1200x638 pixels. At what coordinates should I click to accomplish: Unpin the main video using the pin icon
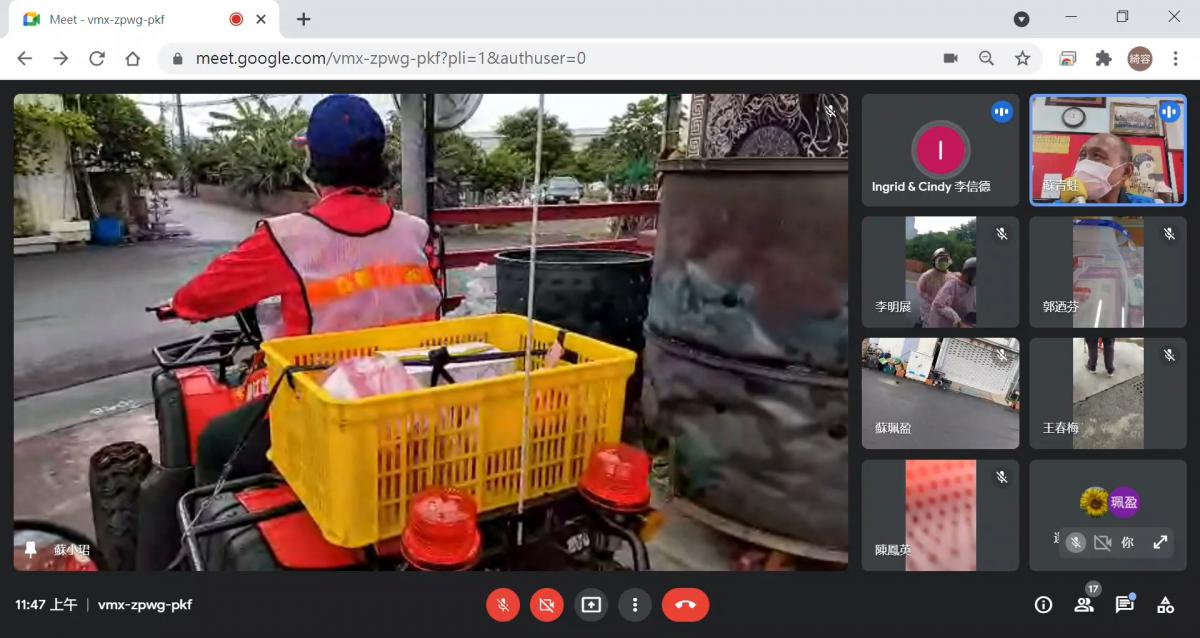coord(30,550)
